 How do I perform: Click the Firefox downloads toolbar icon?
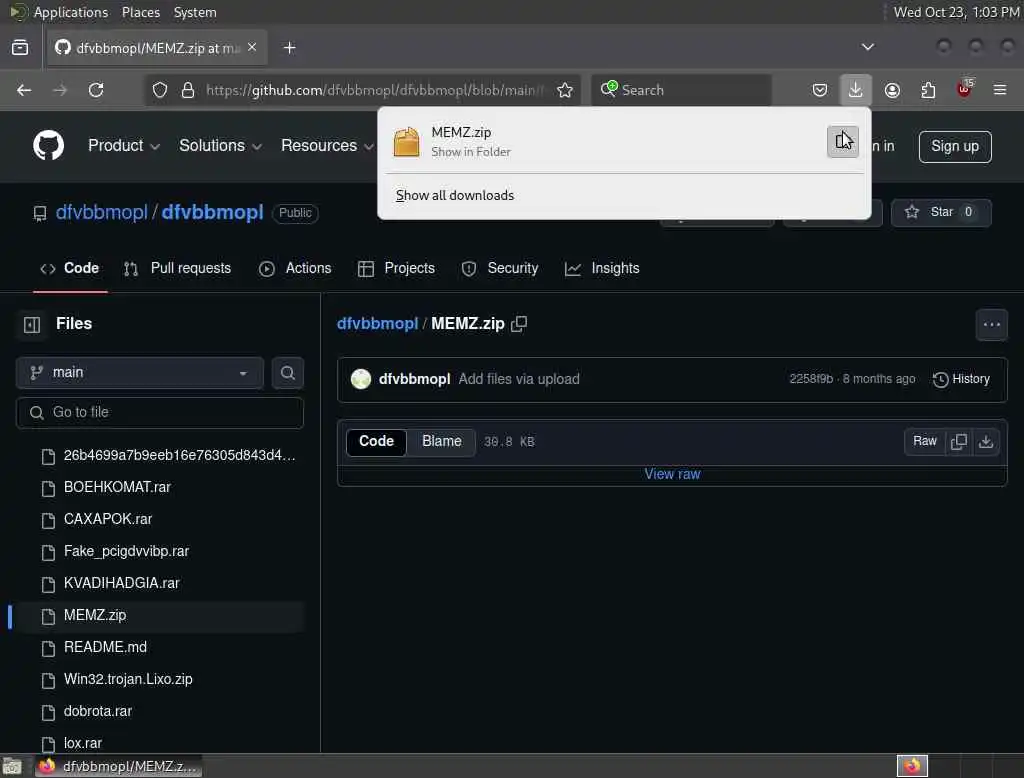click(x=855, y=89)
